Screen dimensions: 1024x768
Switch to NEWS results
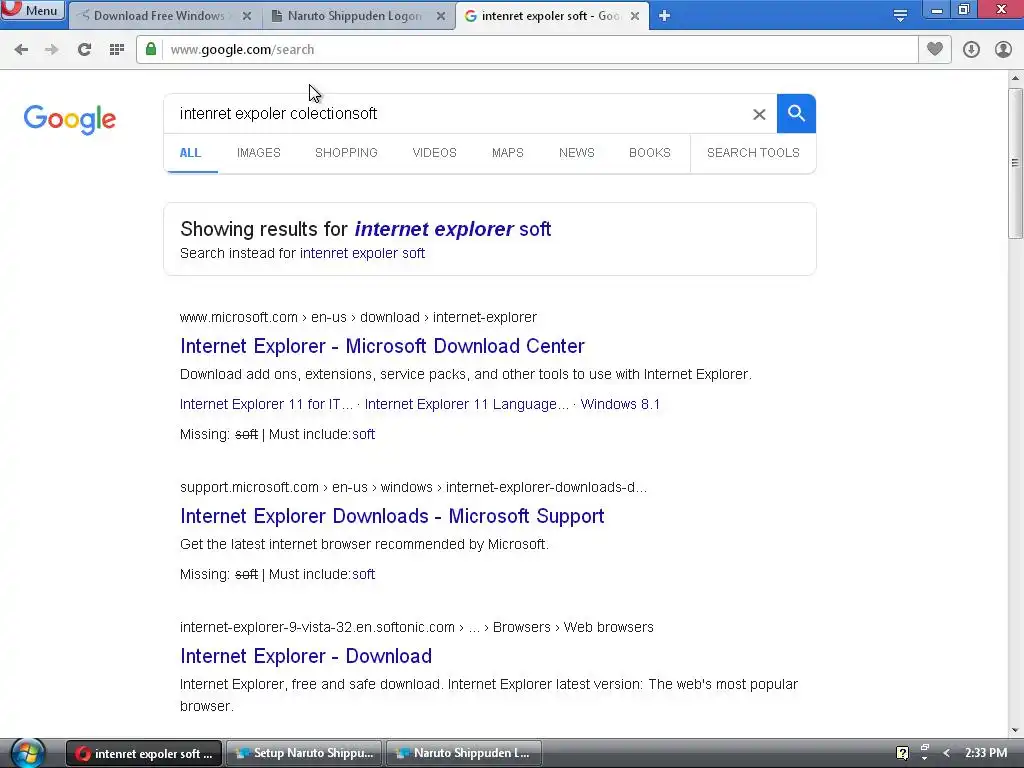tap(577, 153)
